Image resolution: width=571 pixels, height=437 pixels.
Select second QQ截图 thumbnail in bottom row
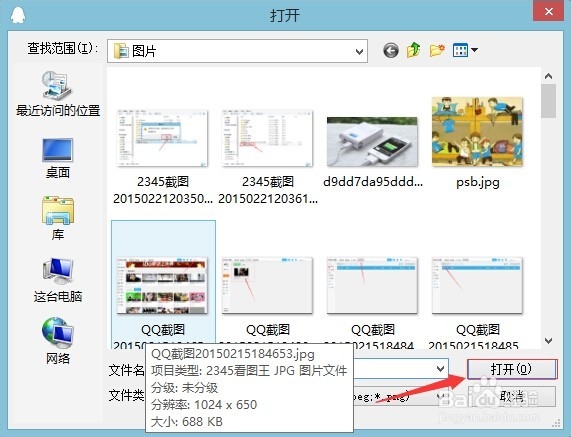pyautogui.click(x=268, y=286)
